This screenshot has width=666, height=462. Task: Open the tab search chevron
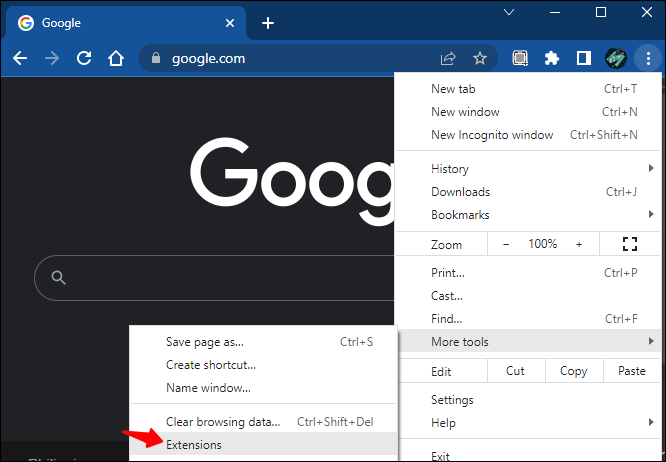[509, 12]
